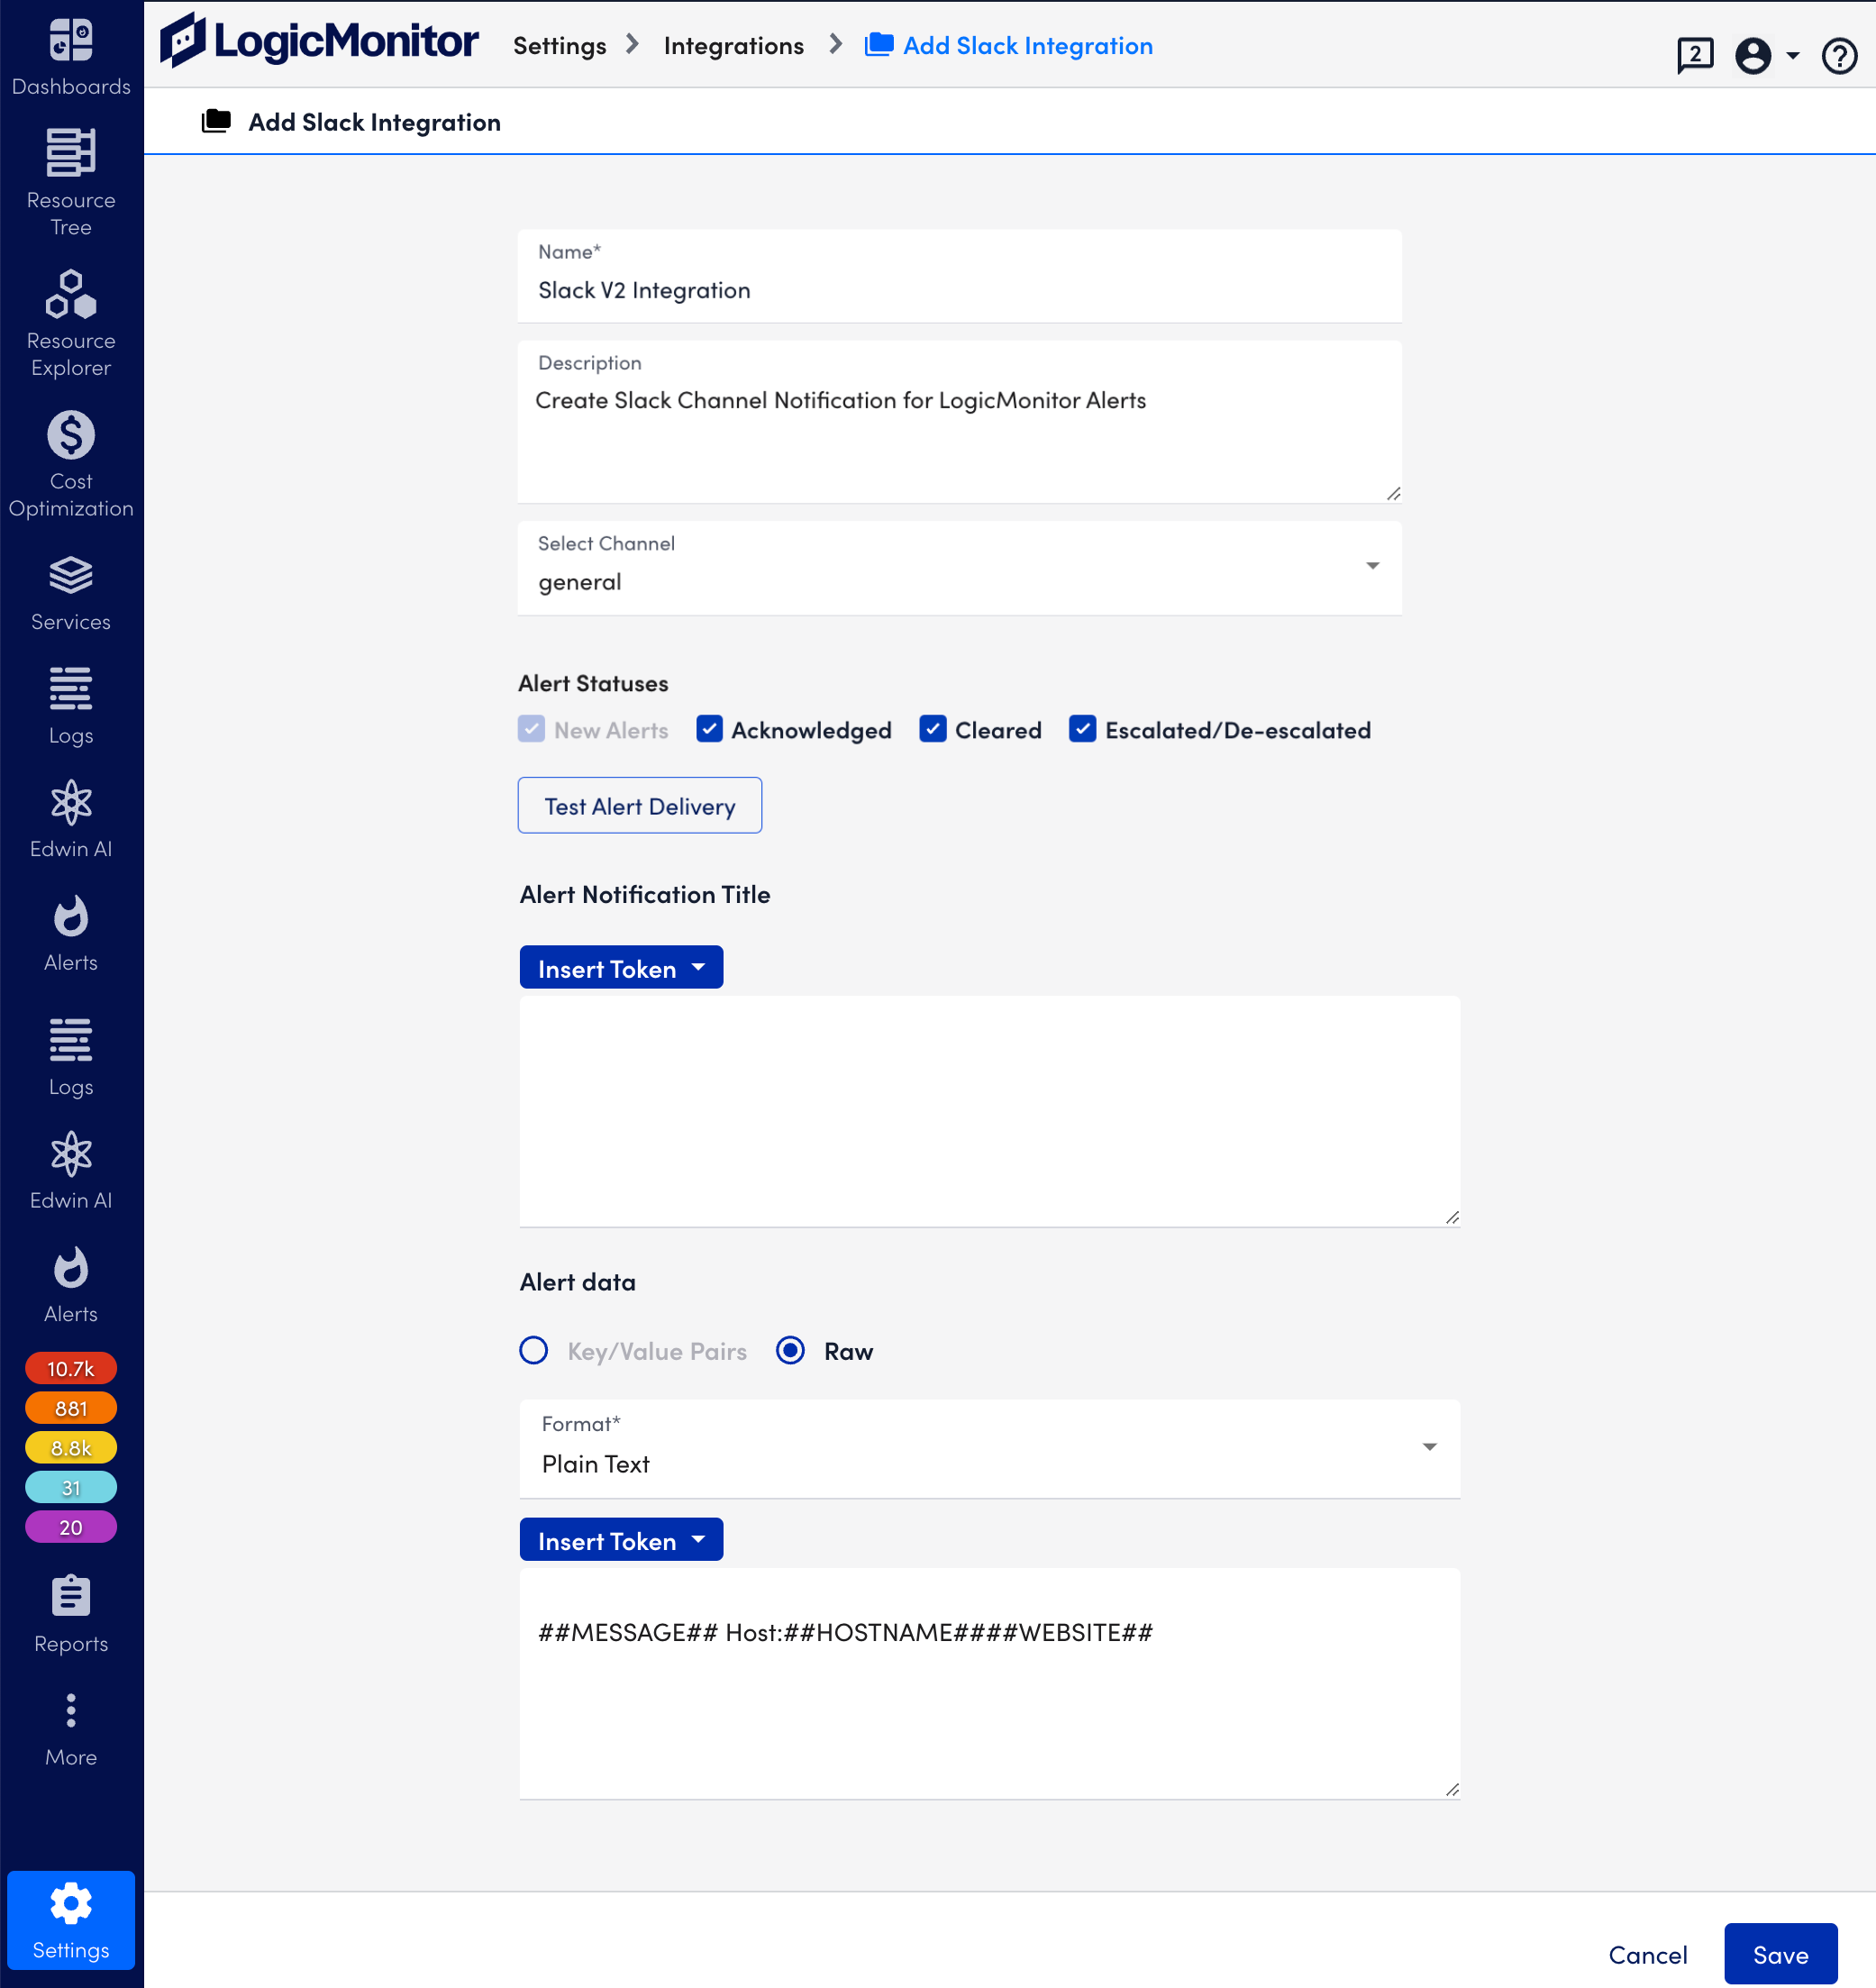Click the Test Alert Delivery button
The height and width of the screenshot is (1988, 1876).
click(x=640, y=807)
